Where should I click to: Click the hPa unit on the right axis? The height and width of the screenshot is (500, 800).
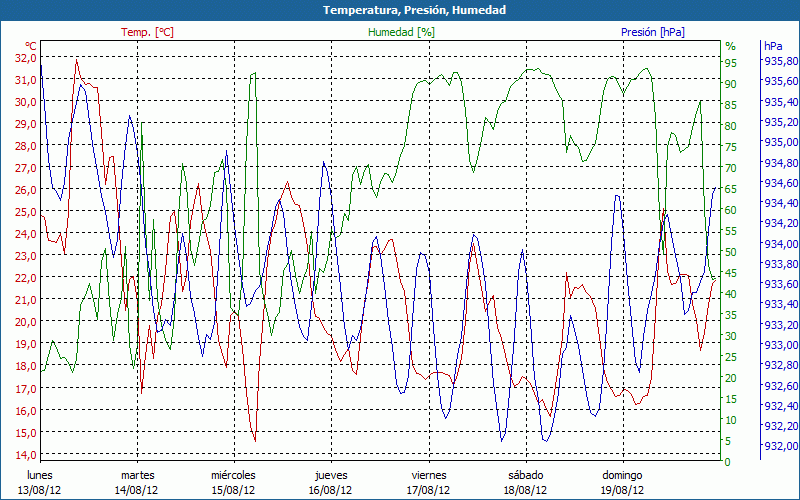773,46
